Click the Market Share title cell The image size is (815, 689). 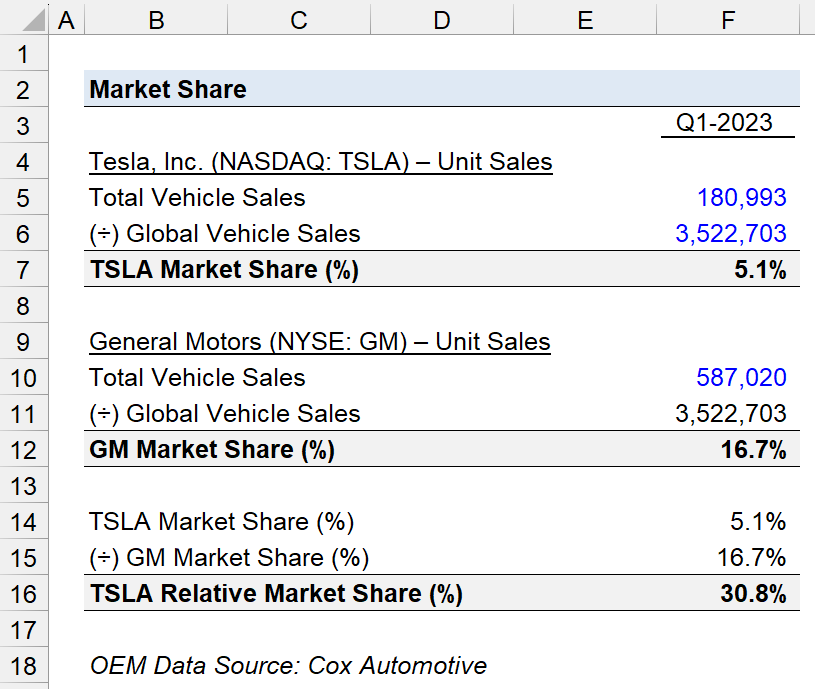(x=168, y=89)
